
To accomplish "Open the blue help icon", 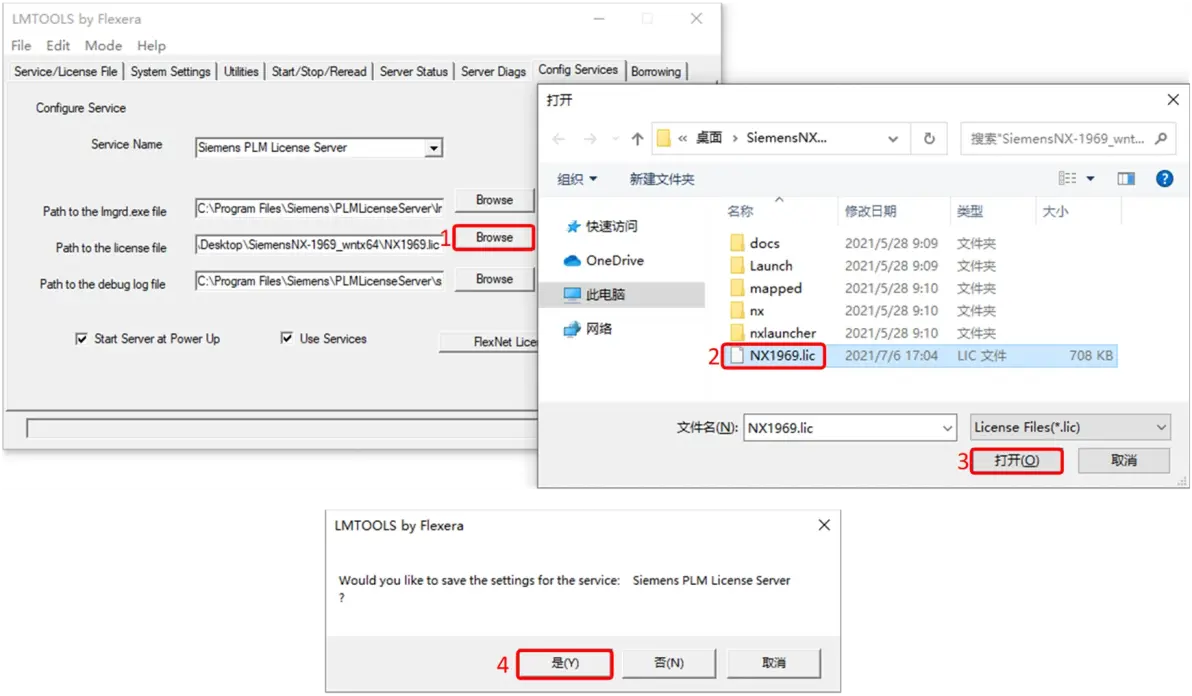I will point(1164,179).
